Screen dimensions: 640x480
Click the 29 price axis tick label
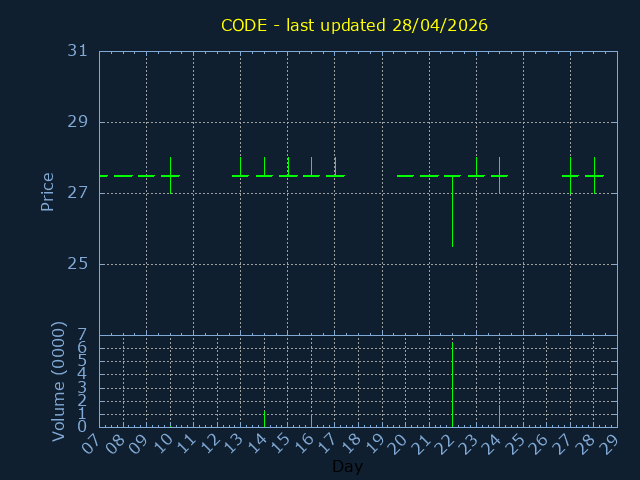pos(78,122)
